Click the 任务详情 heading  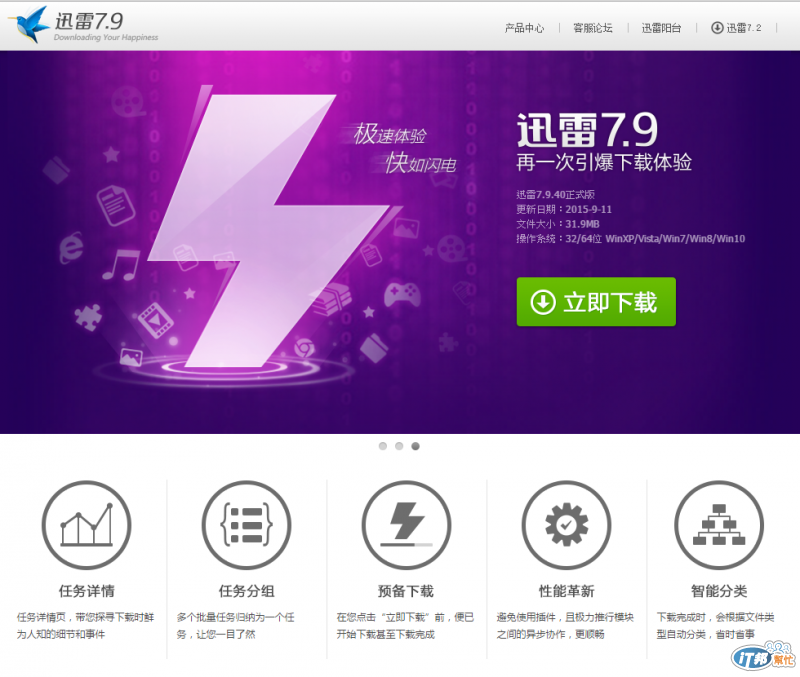click(x=87, y=591)
